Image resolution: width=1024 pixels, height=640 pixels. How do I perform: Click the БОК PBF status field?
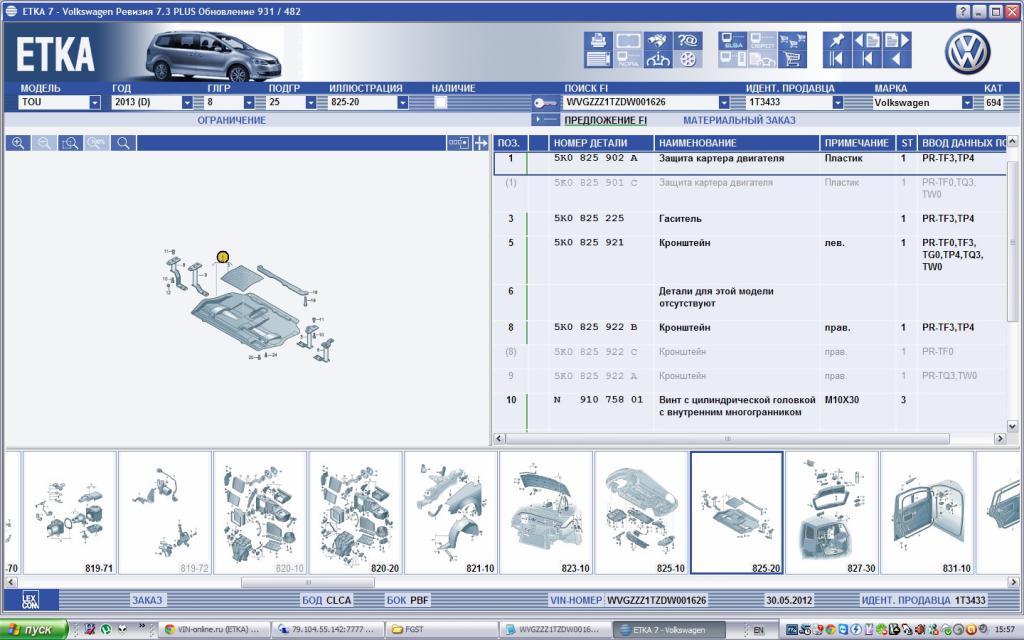[x=408, y=600]
